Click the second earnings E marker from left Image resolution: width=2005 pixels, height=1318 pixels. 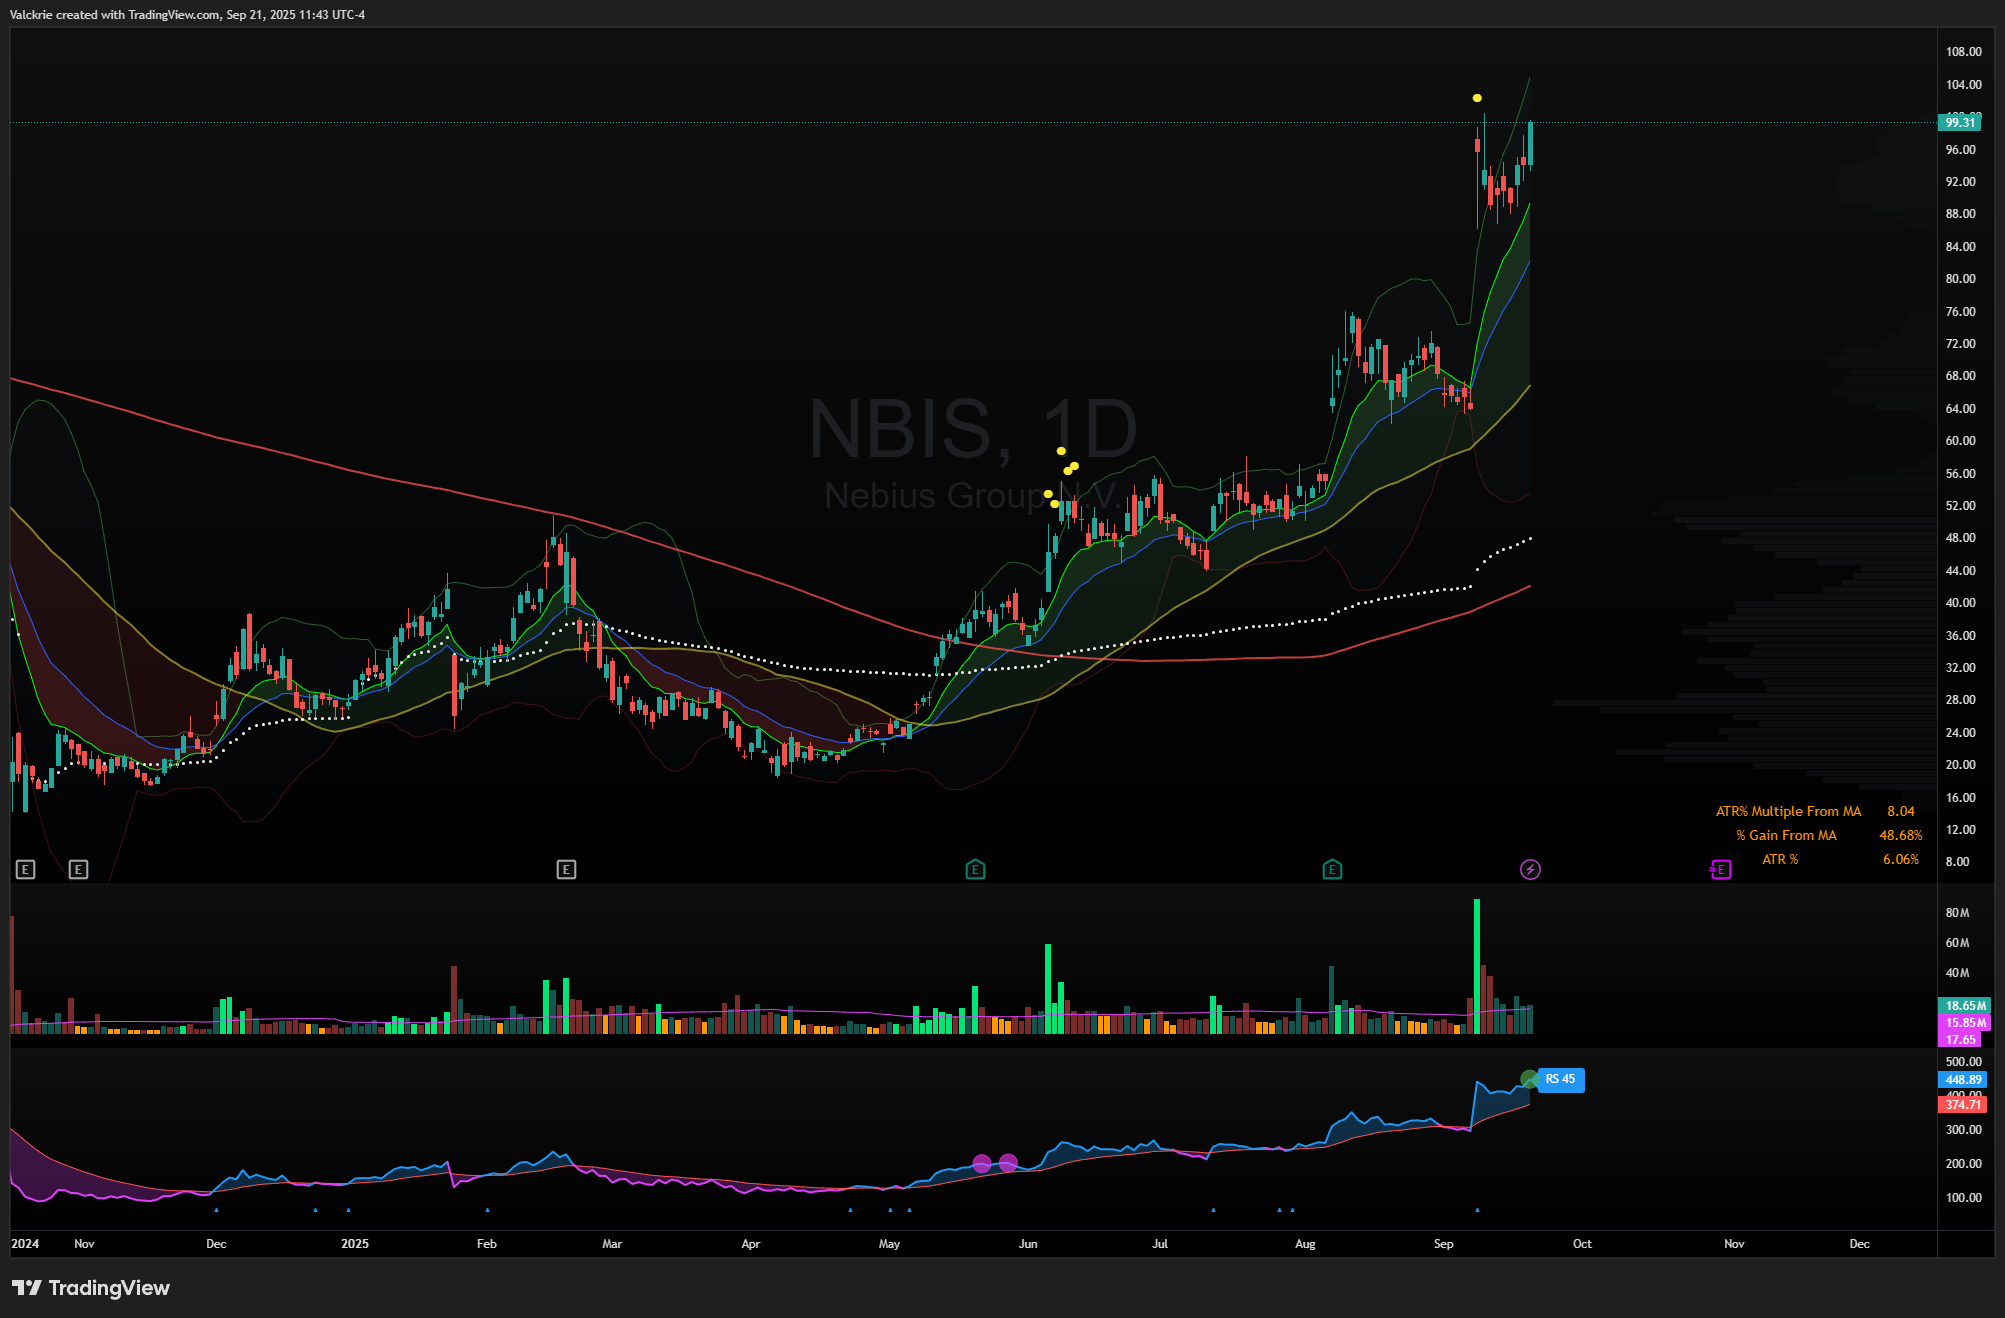pos(78,870)
